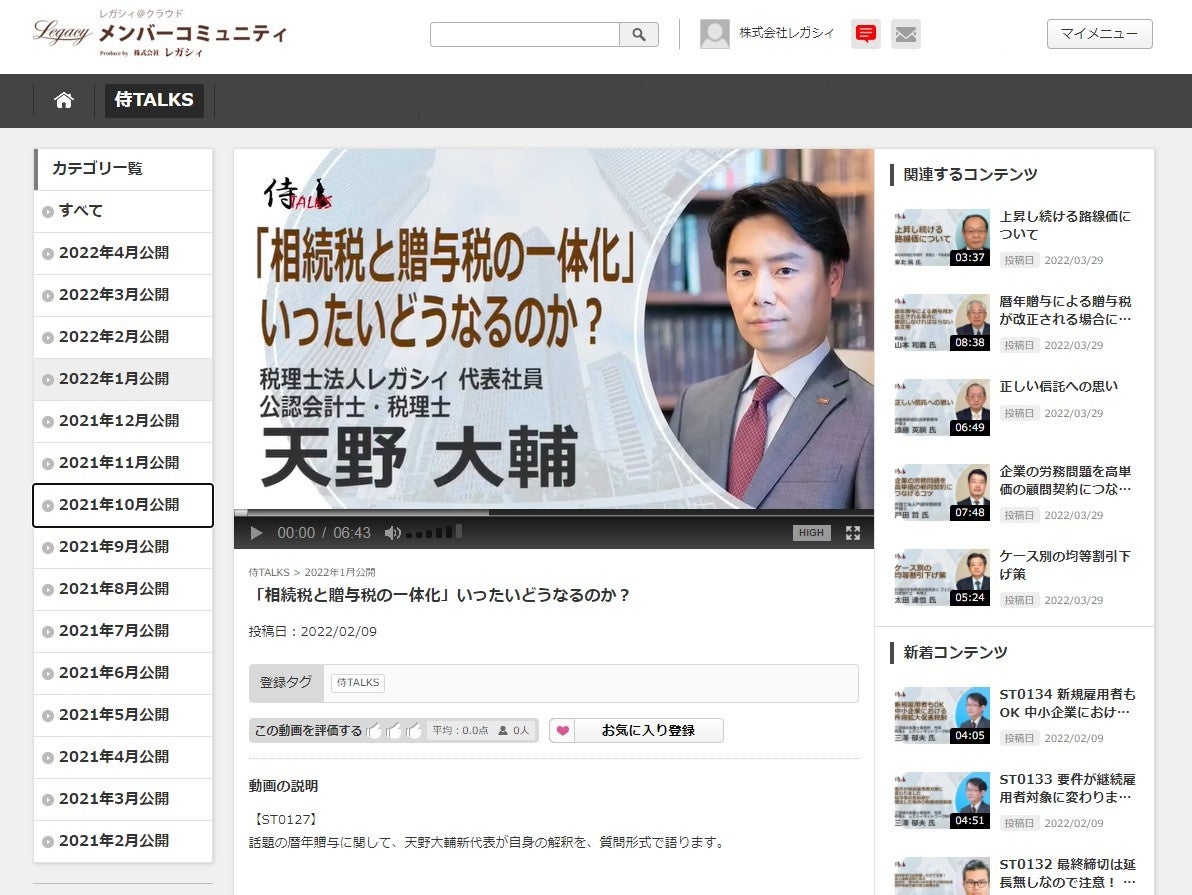Screen dimensions: 1192x895
Task: Open the ST0132 最終締切は延長無し link
Action: pyautogui.click(x=1067, y=874)
